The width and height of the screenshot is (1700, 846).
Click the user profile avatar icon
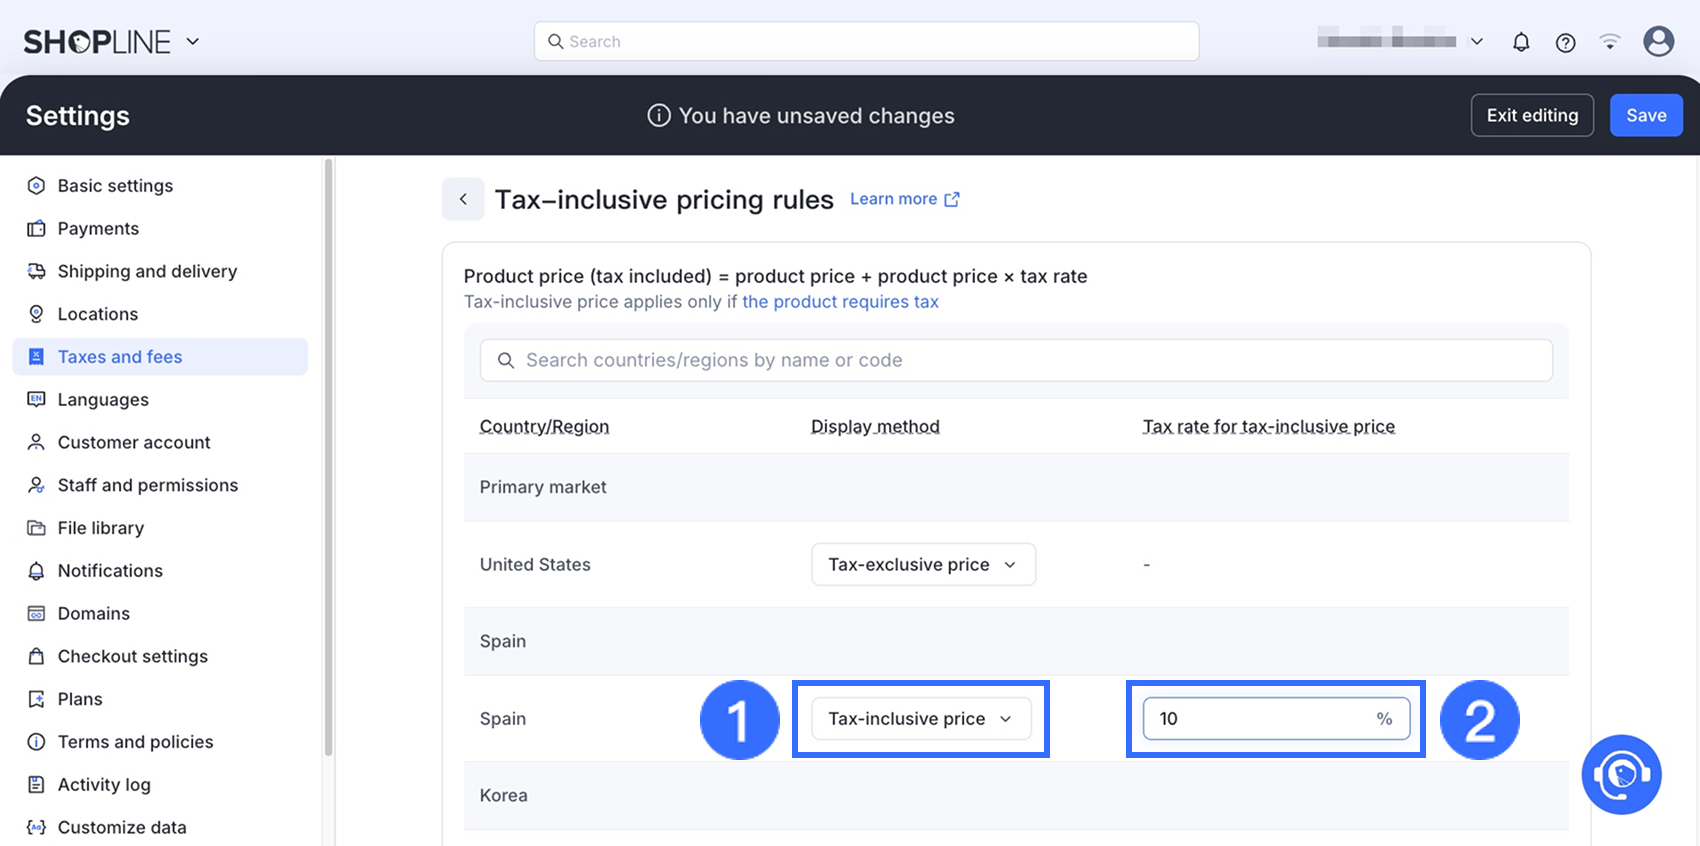click(1659, 41)
